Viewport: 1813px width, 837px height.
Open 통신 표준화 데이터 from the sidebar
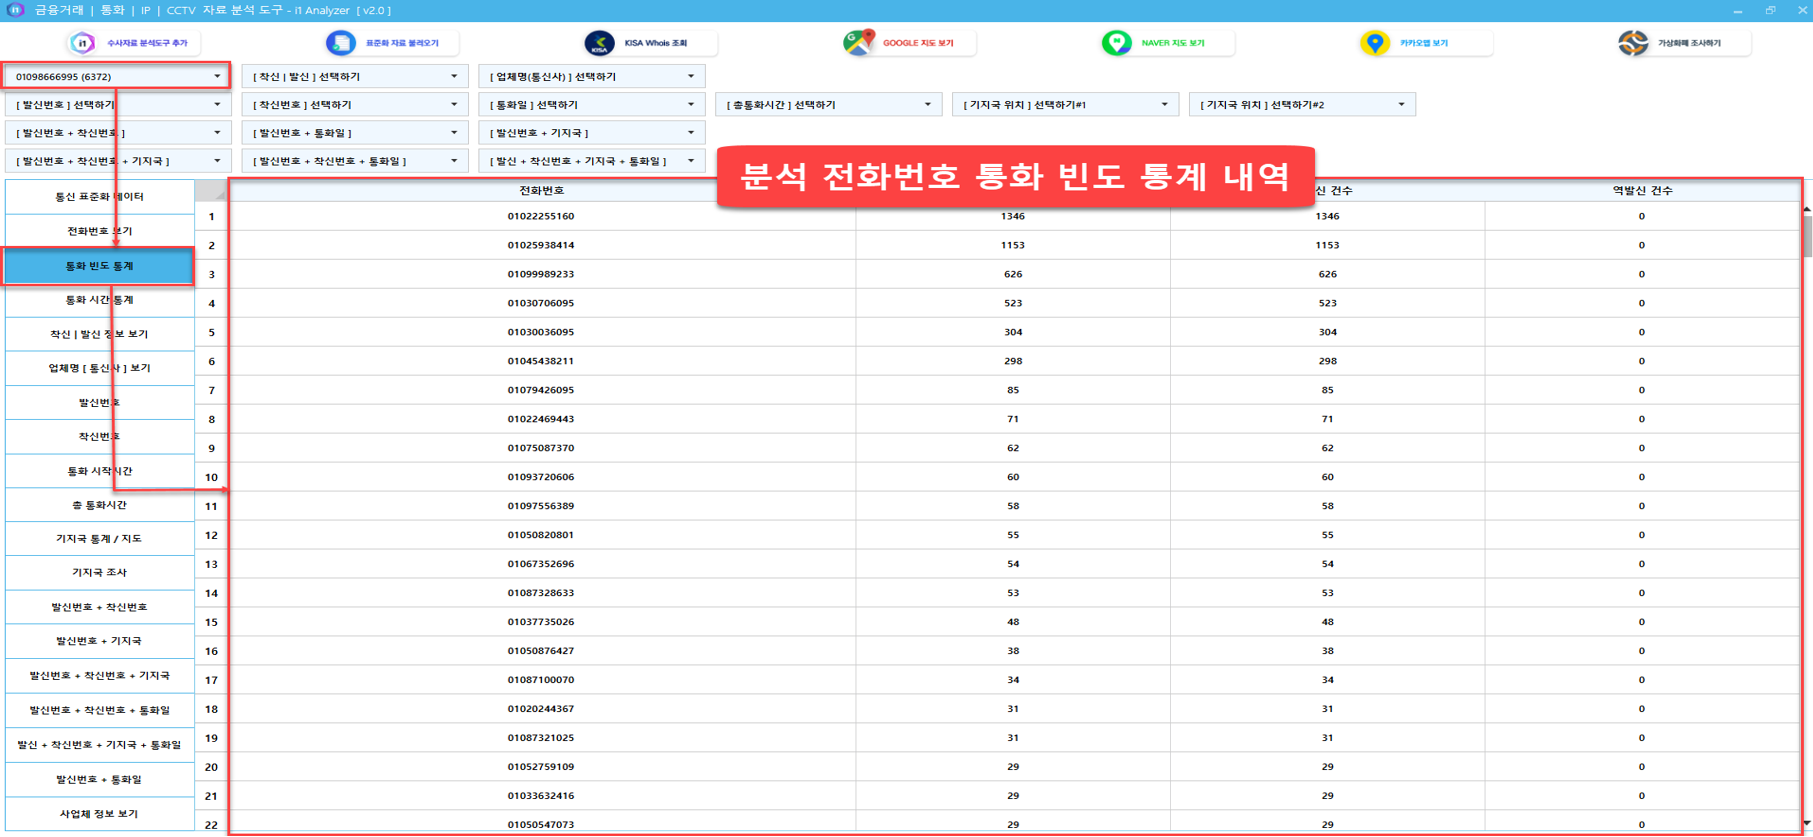pyautogui.click(x=99, y=197)
